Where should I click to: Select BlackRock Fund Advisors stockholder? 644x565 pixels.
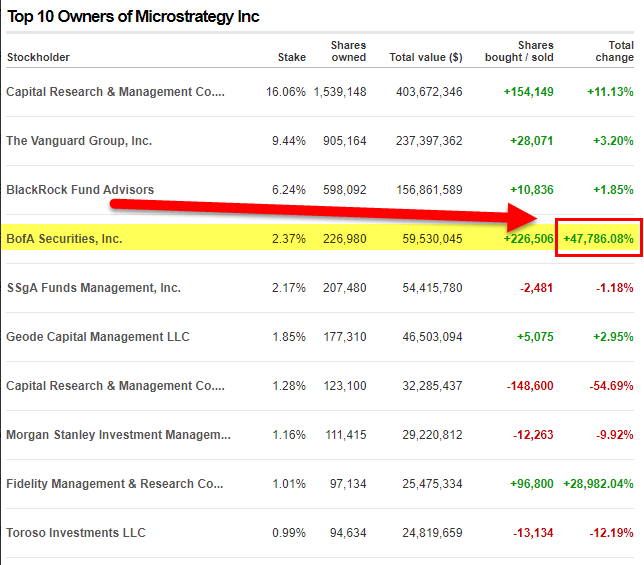[80, 190]
